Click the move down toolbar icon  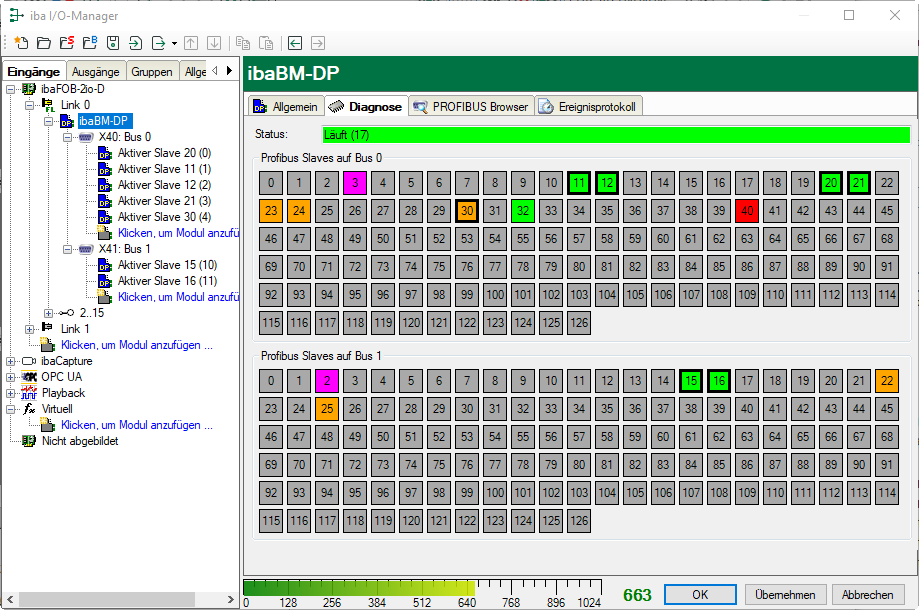214,43
